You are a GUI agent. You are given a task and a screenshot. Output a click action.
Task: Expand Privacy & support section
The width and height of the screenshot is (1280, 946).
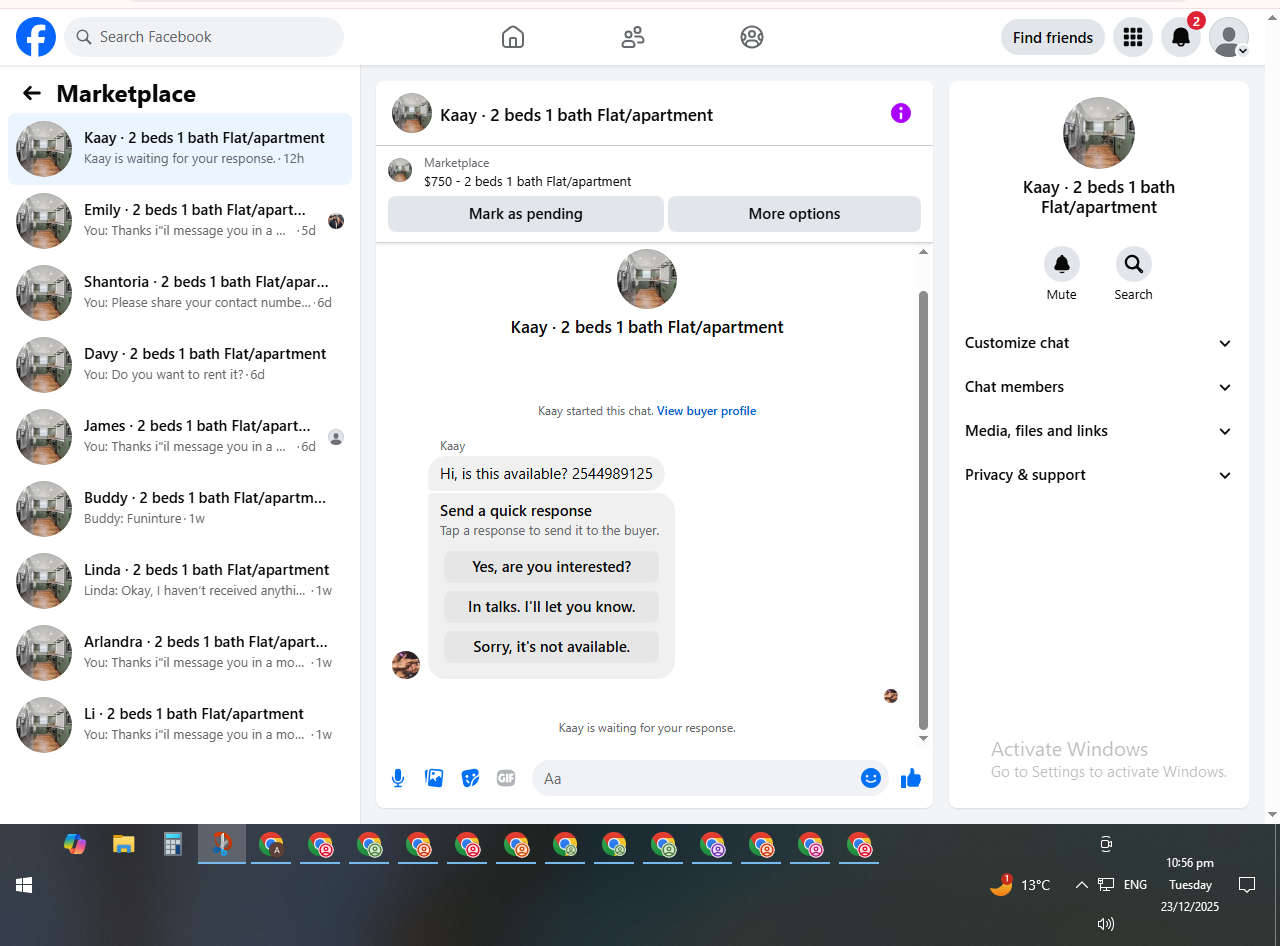1099,475
